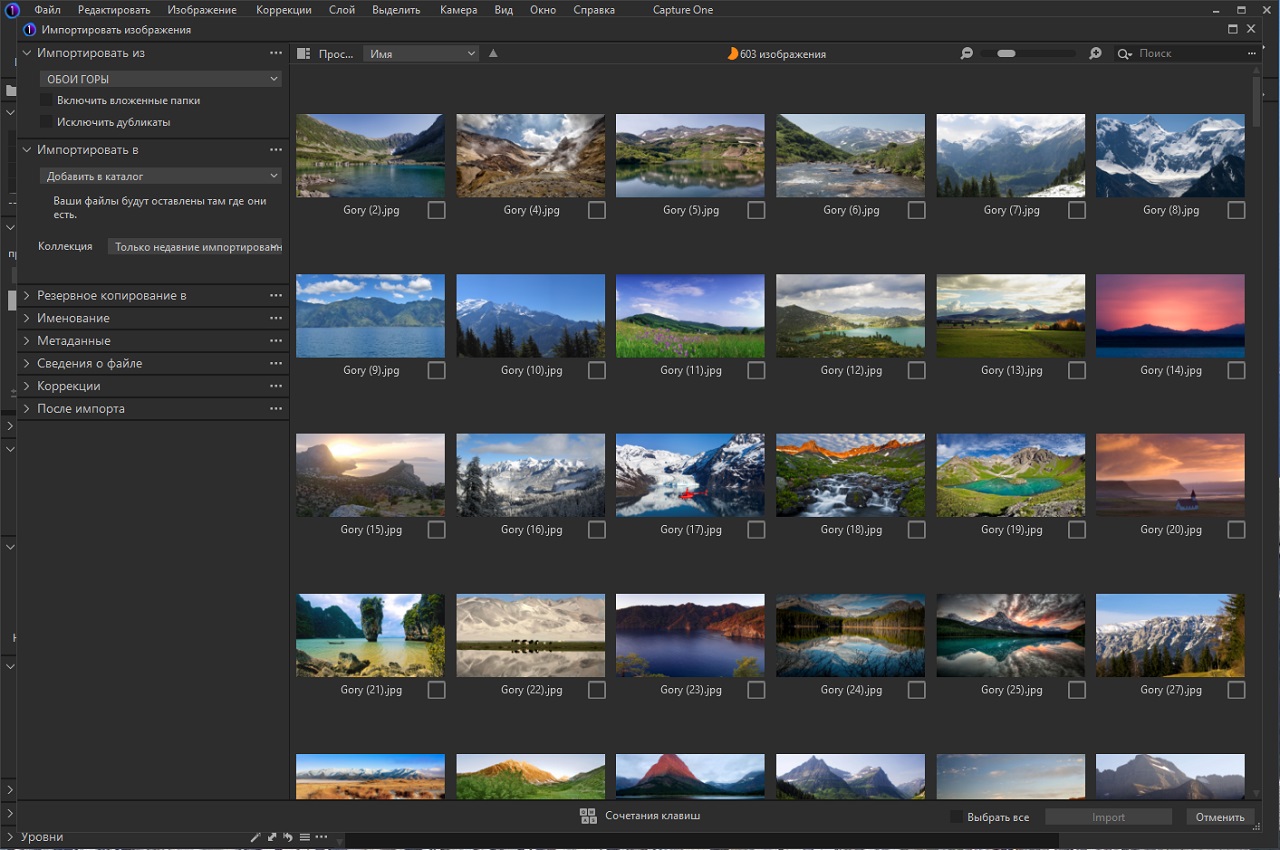Screen dimensions: 1280x850
Task: Open the Коррекции menu
Action: click(284, 10)
